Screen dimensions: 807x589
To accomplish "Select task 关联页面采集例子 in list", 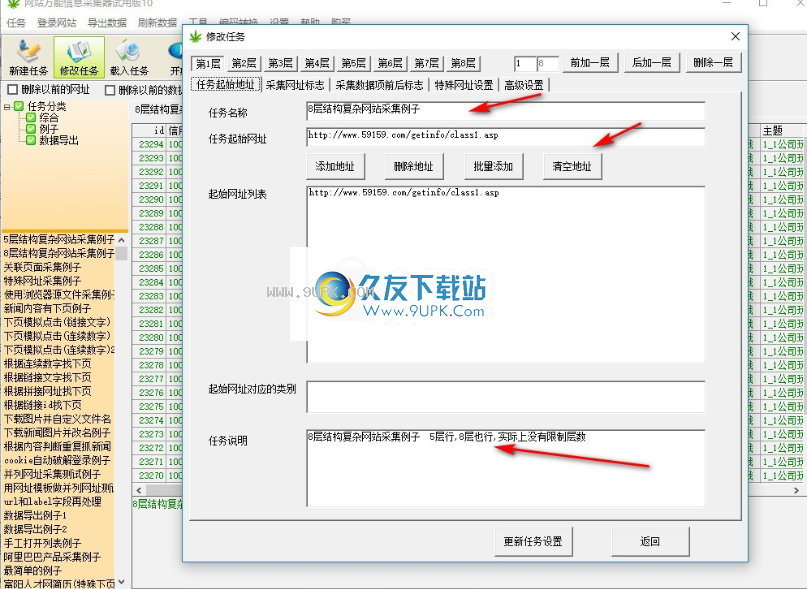I will point(42,267).
